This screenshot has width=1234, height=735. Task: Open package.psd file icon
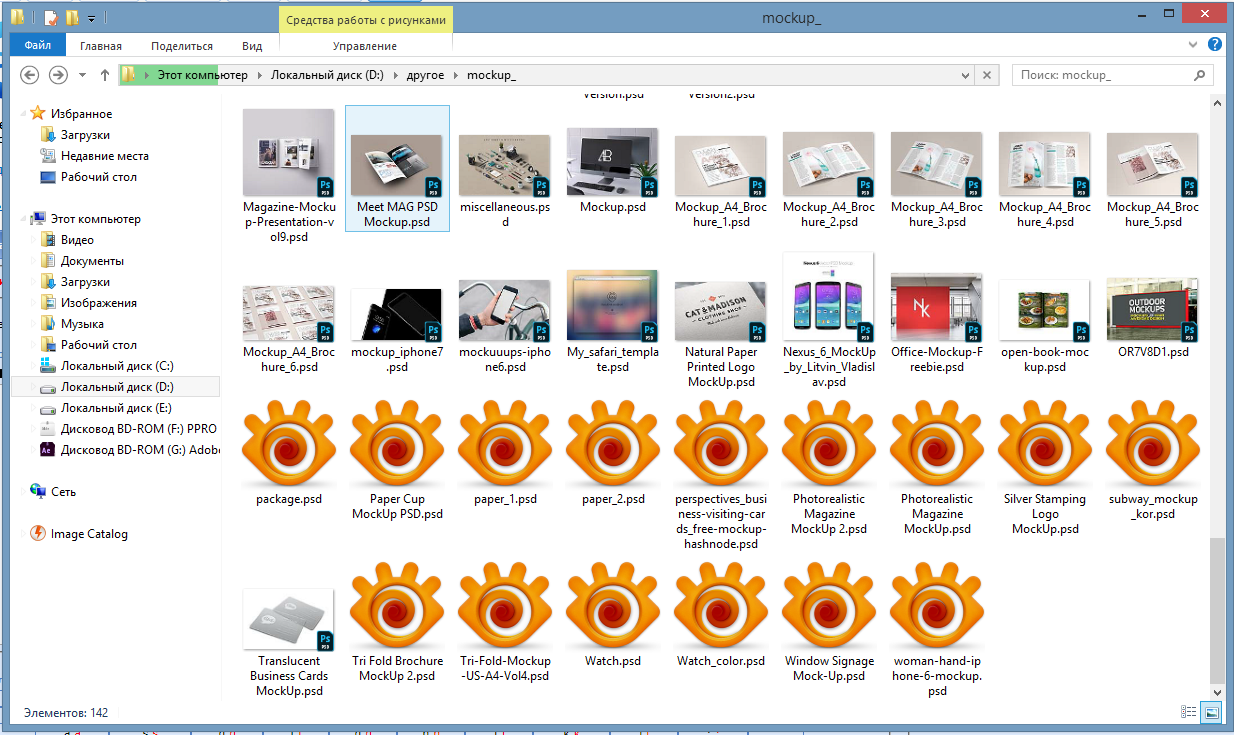click(x=289, y=443)
